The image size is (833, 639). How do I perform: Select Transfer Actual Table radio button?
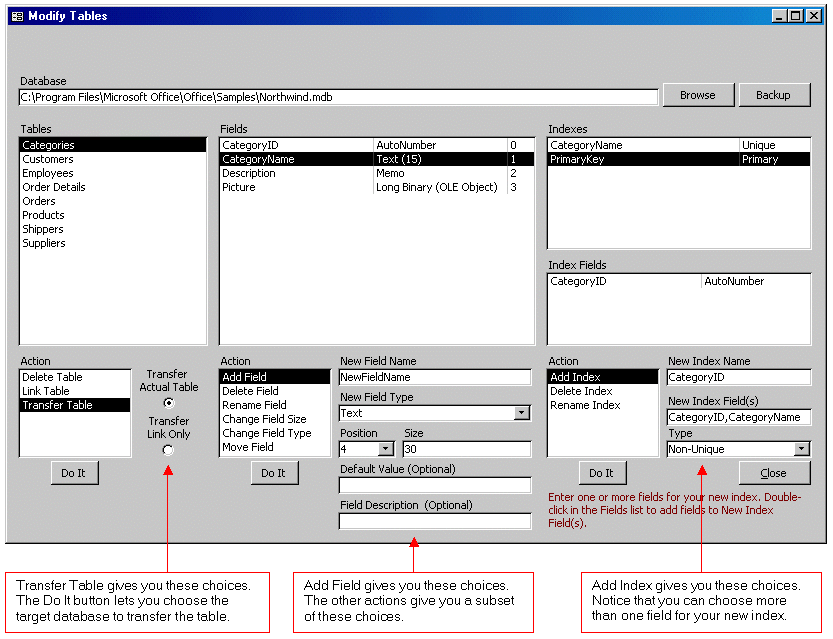(x=168, y=403)
